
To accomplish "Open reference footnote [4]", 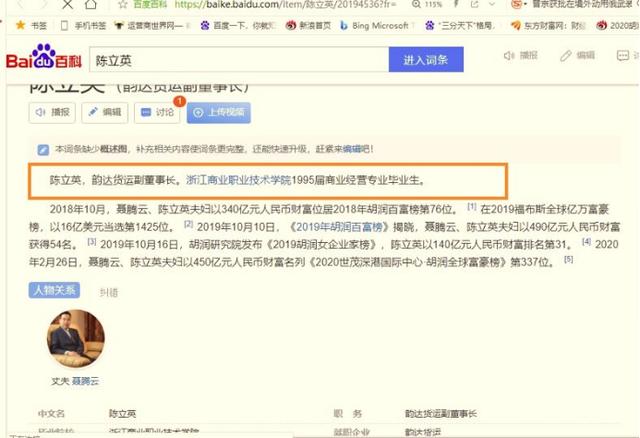I will pyautogui.click(x=586, y=242).
